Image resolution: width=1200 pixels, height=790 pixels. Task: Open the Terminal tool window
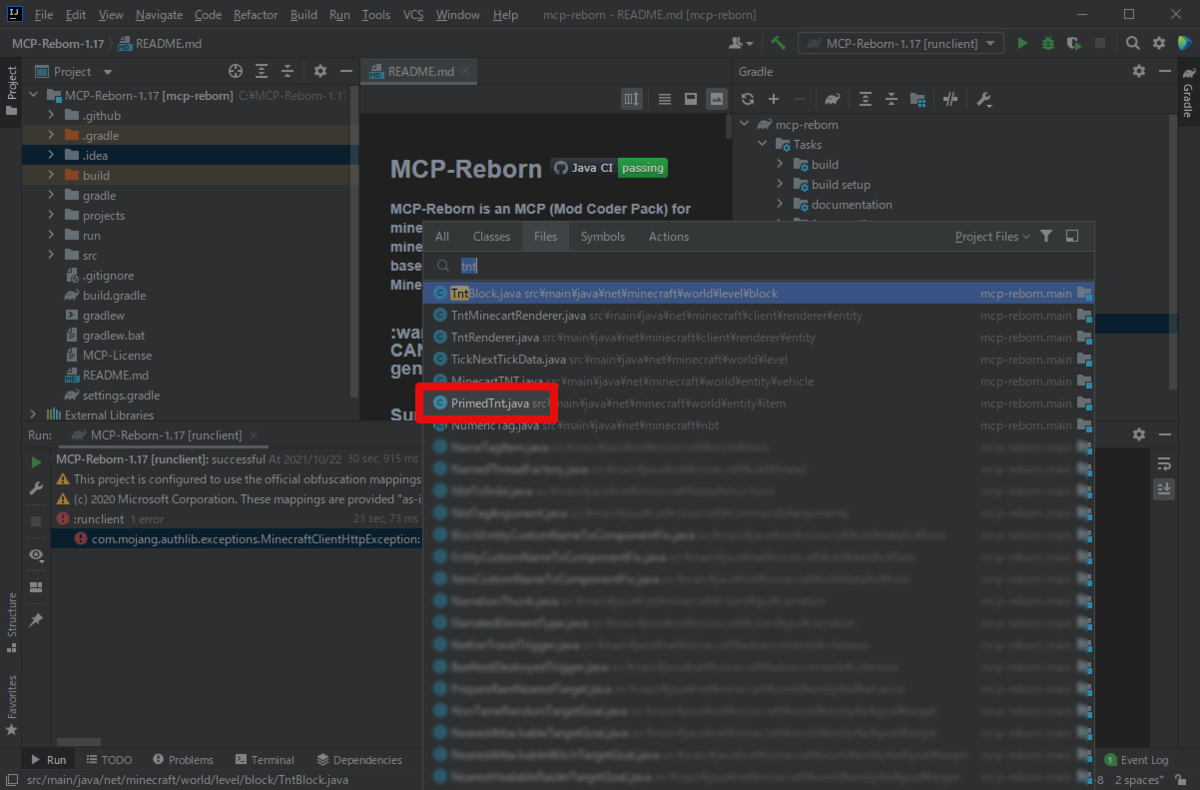coord(264,760)
